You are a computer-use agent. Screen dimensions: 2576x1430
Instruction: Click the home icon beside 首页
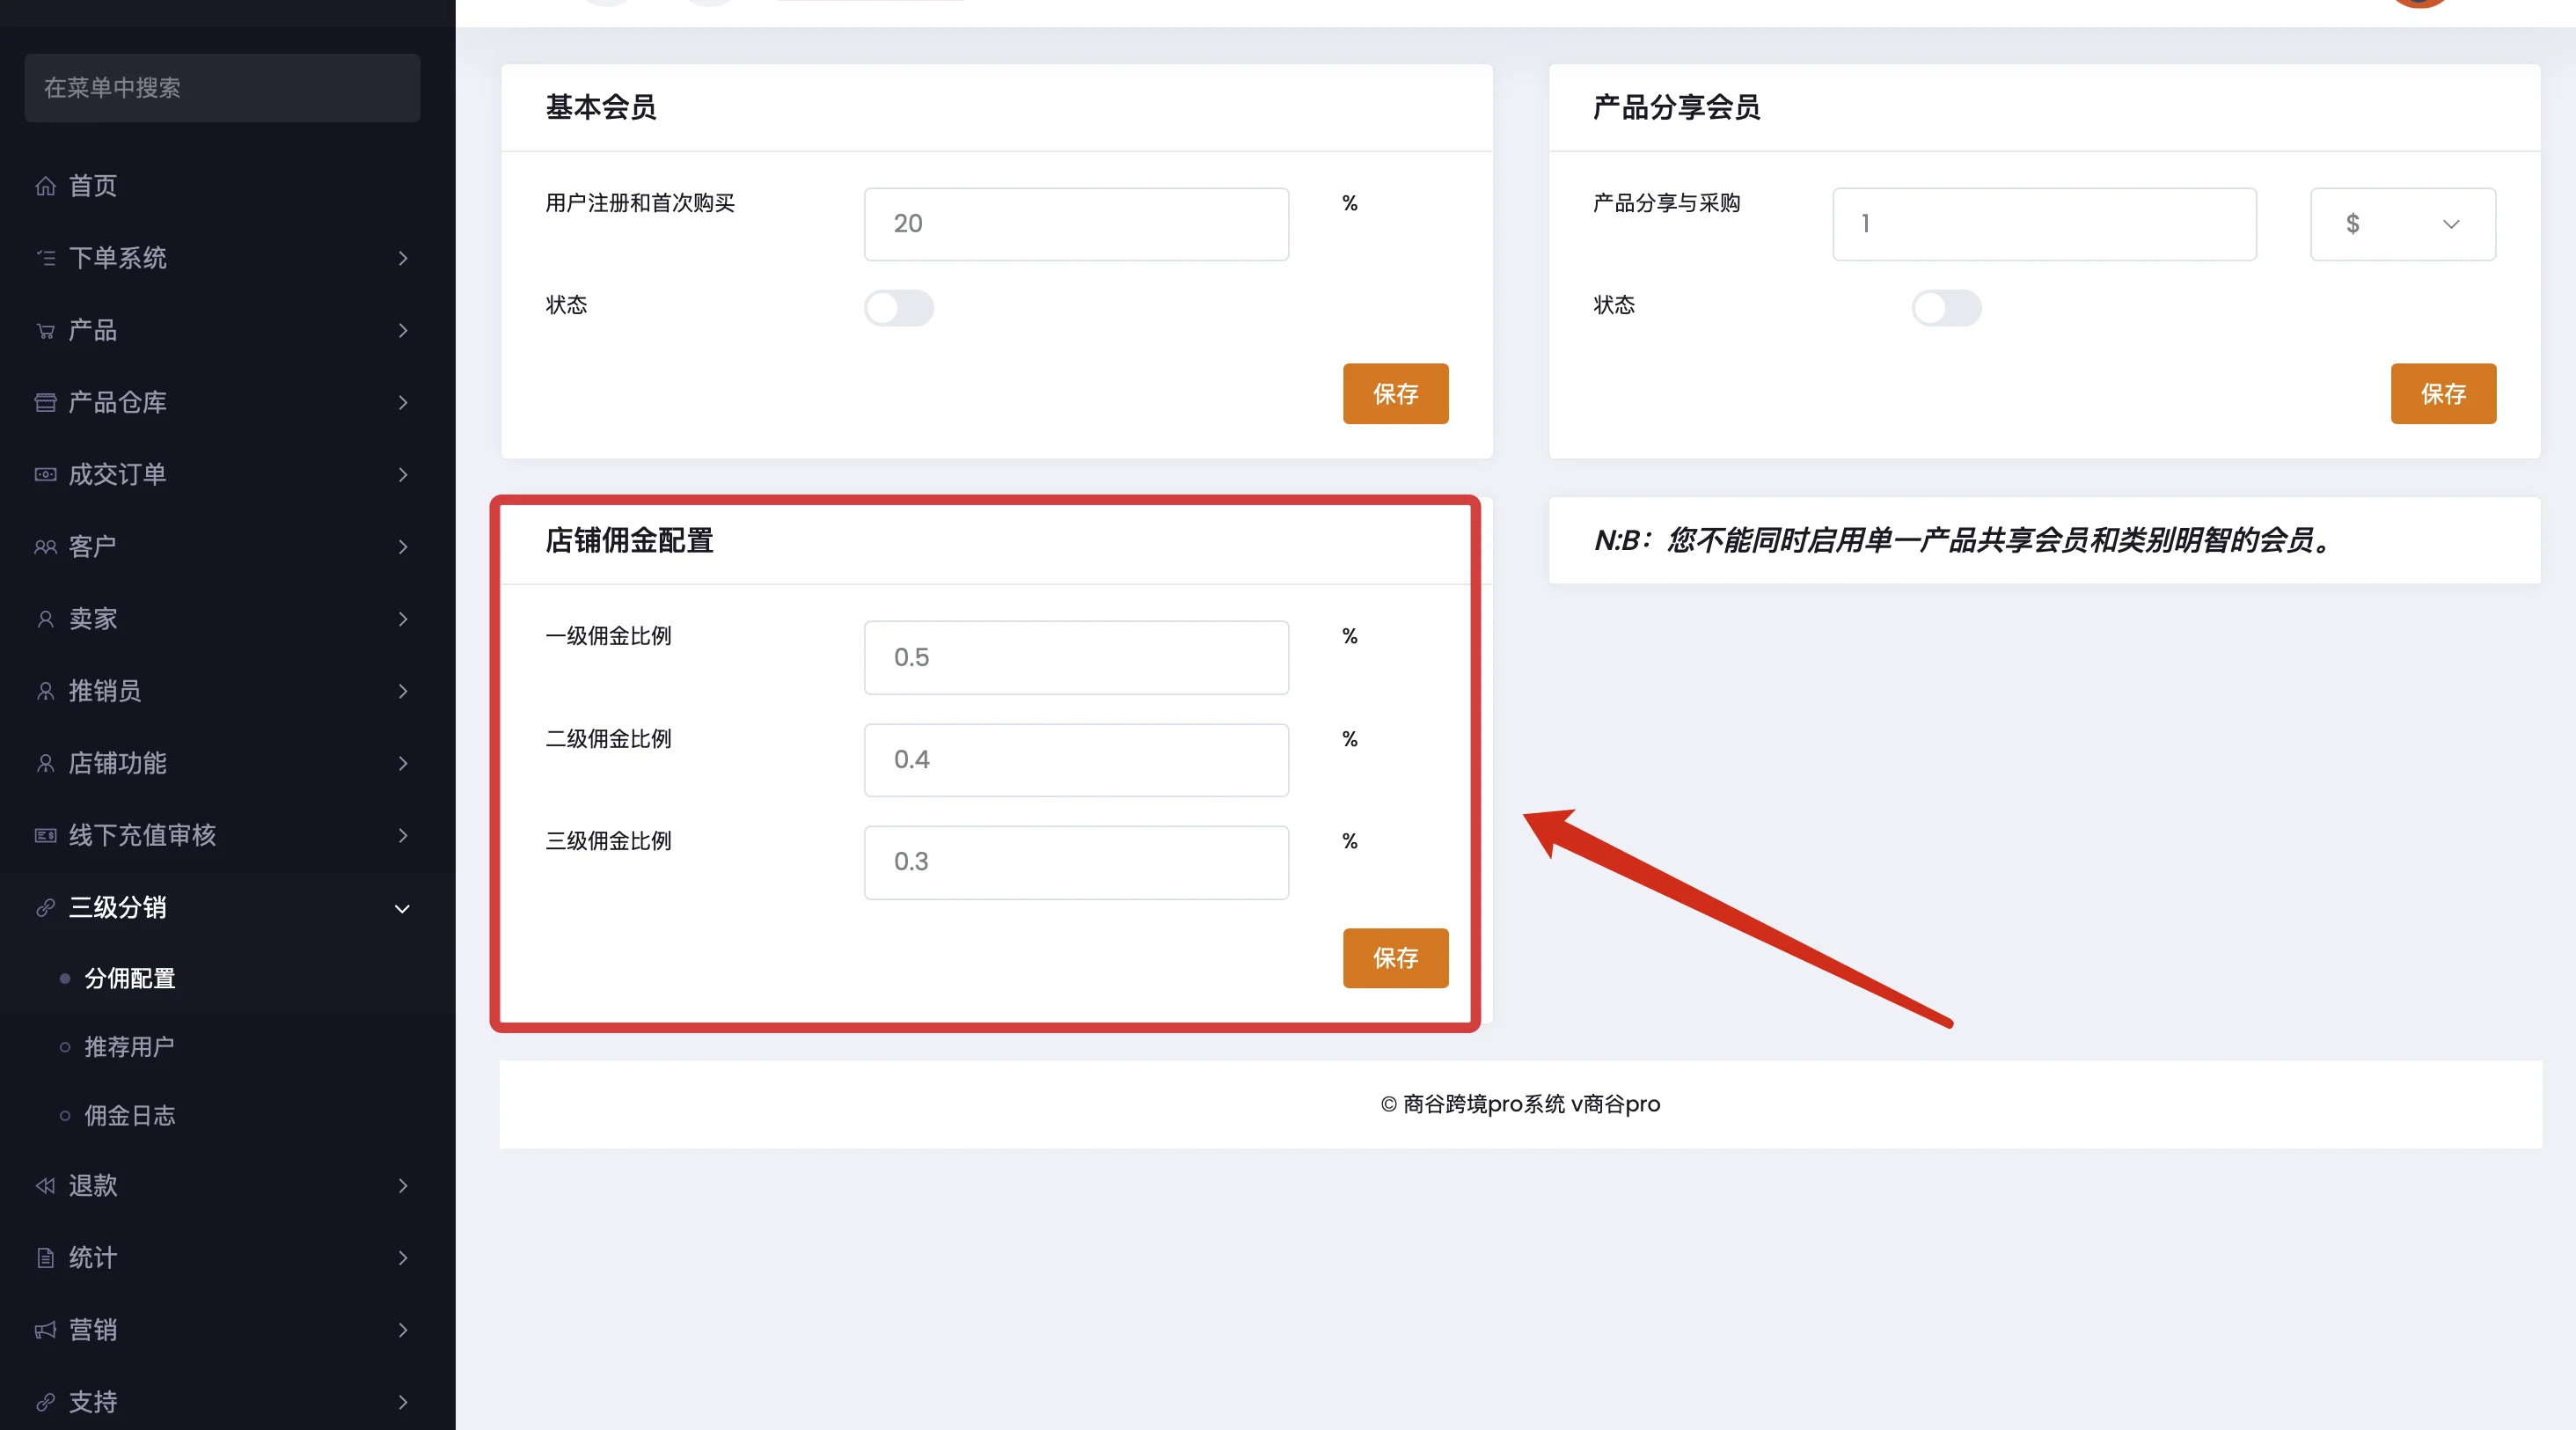click(x=45, y=186)
